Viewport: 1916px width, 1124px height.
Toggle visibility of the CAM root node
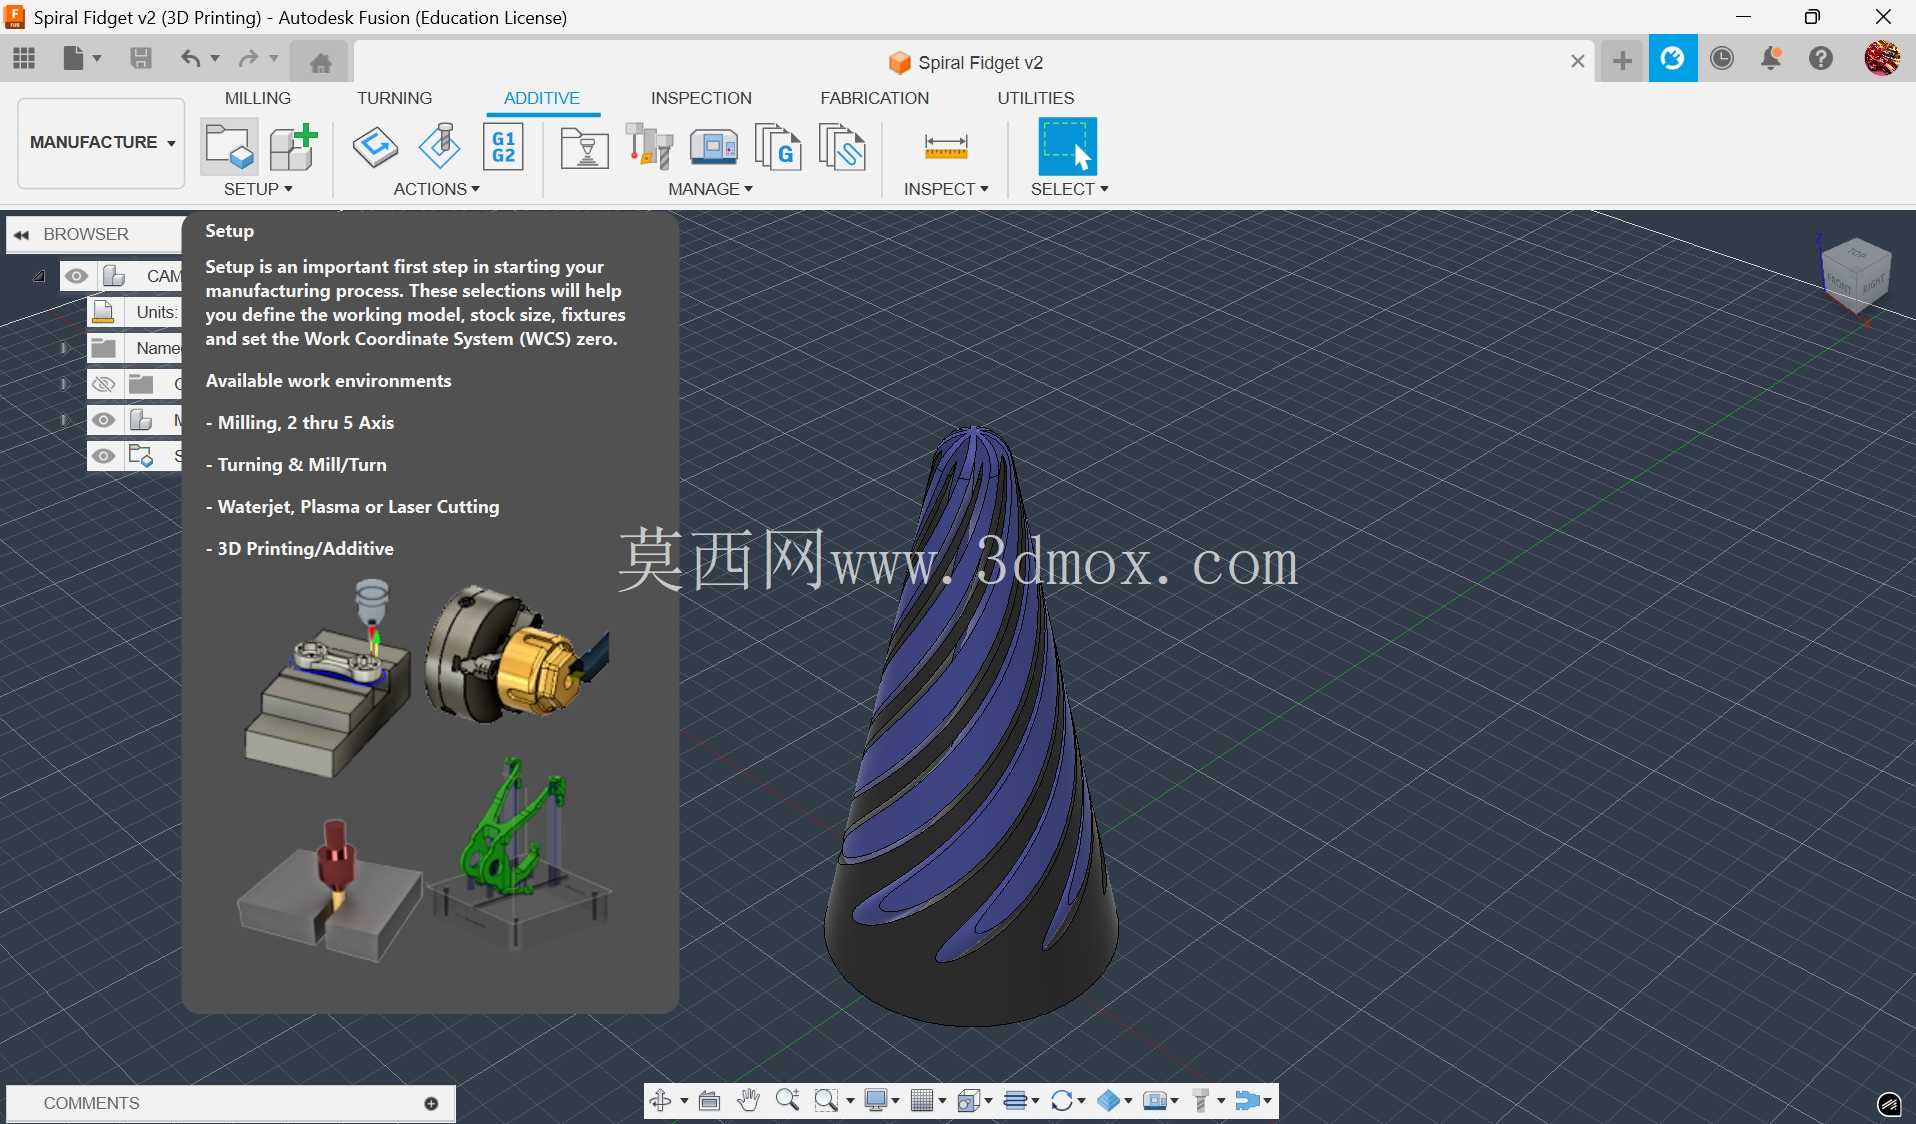click(76, 276)
